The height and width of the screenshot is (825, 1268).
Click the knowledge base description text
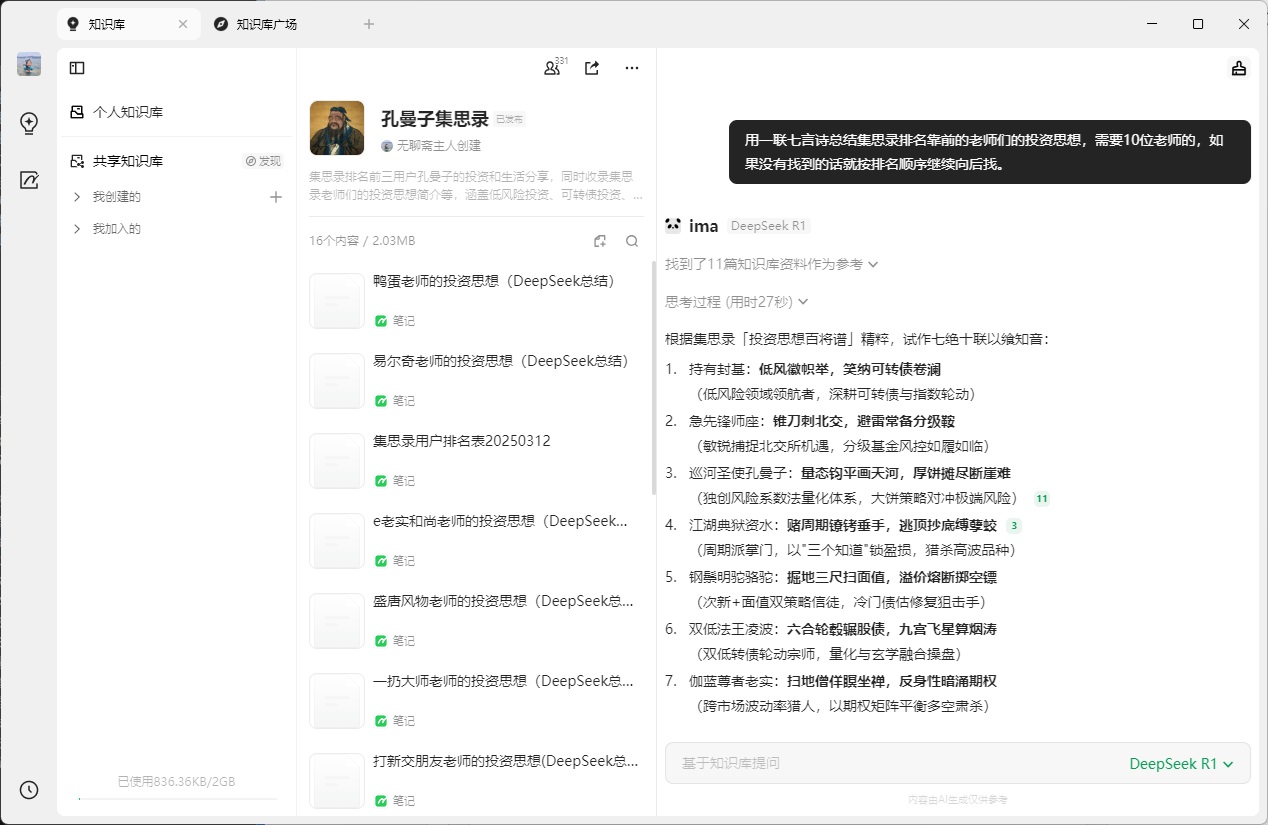point(476,185)
